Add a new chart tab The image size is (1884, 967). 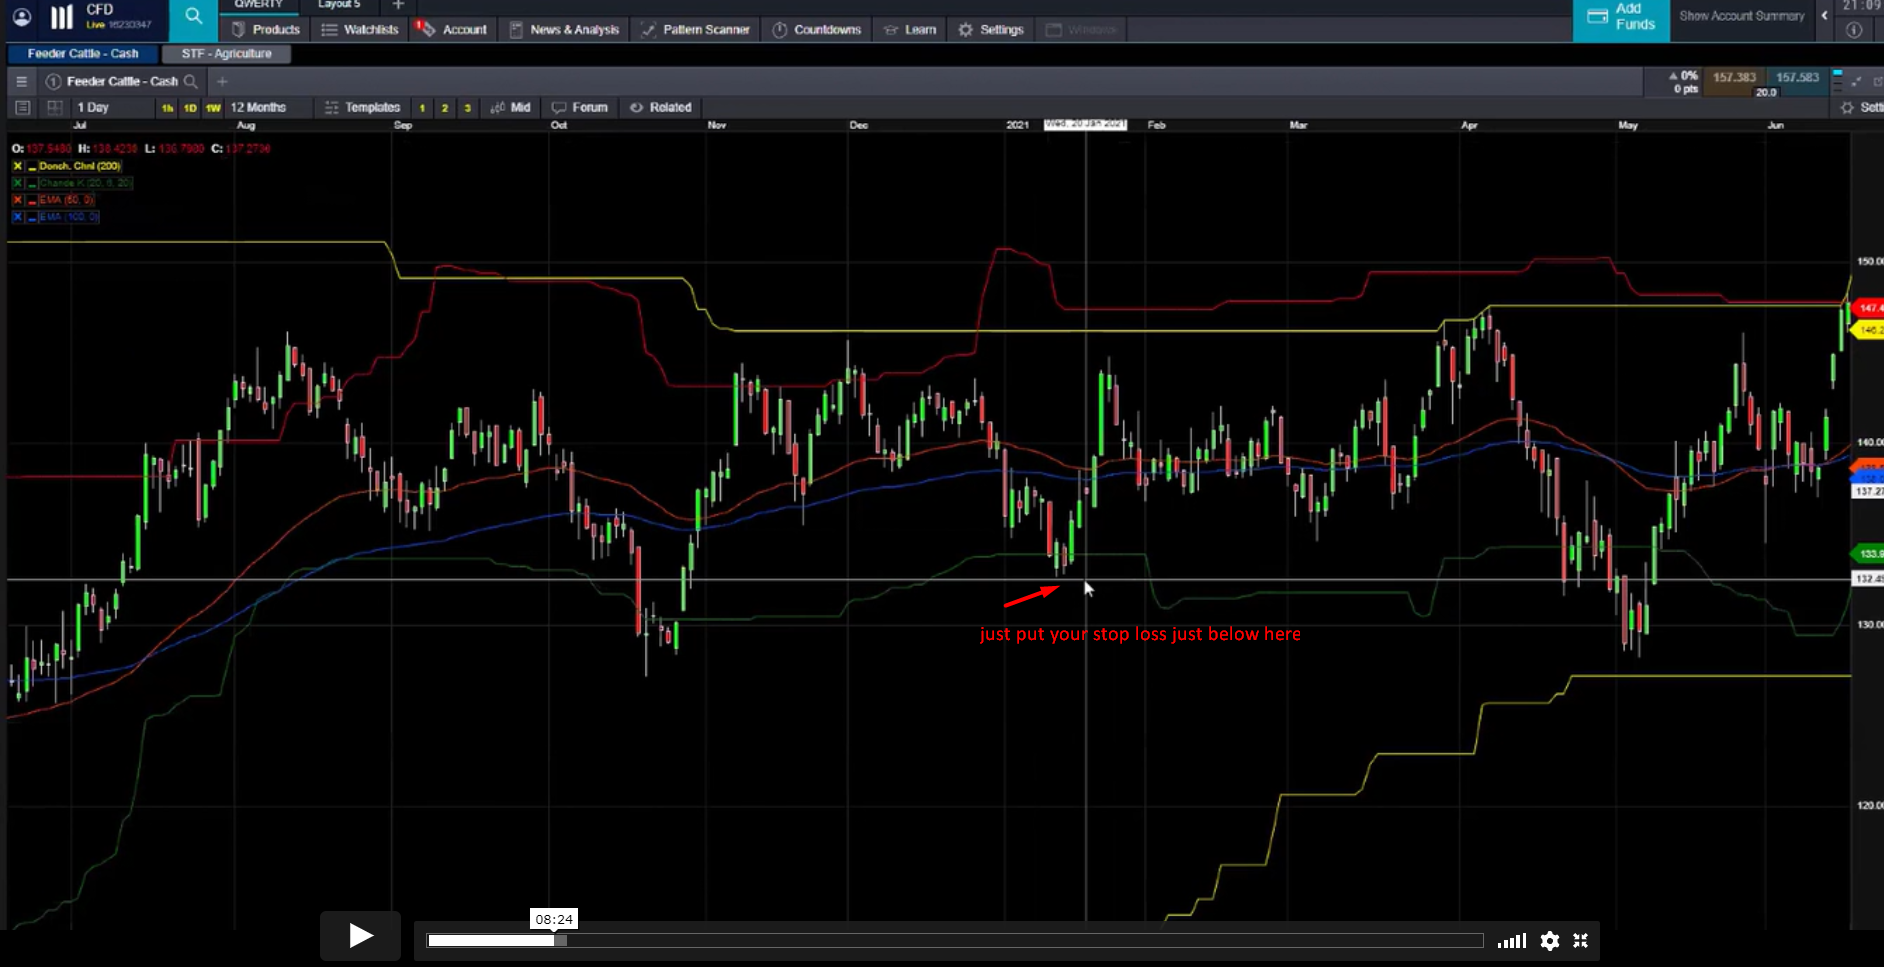223,82
